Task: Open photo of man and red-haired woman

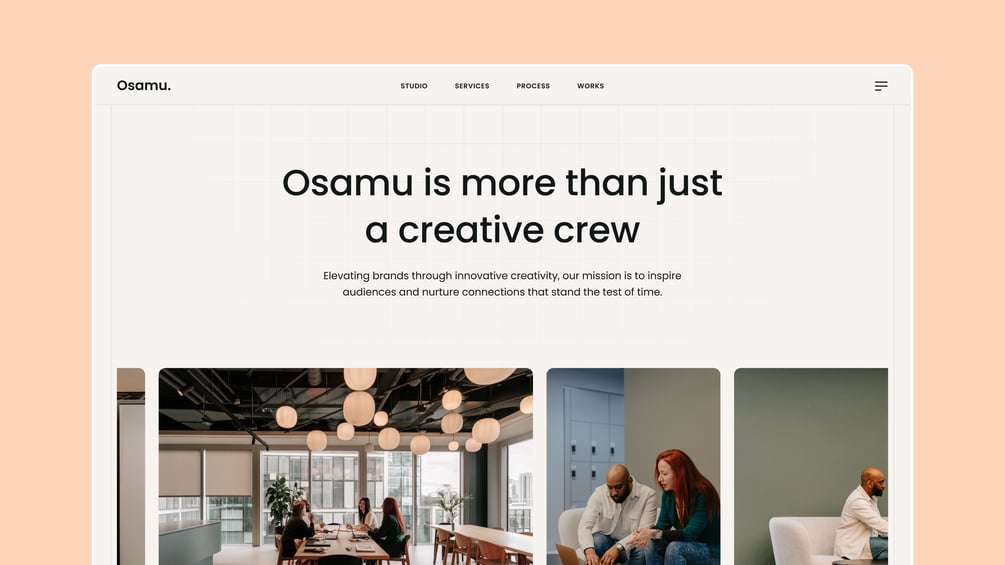Action: (x=633, y=466)
